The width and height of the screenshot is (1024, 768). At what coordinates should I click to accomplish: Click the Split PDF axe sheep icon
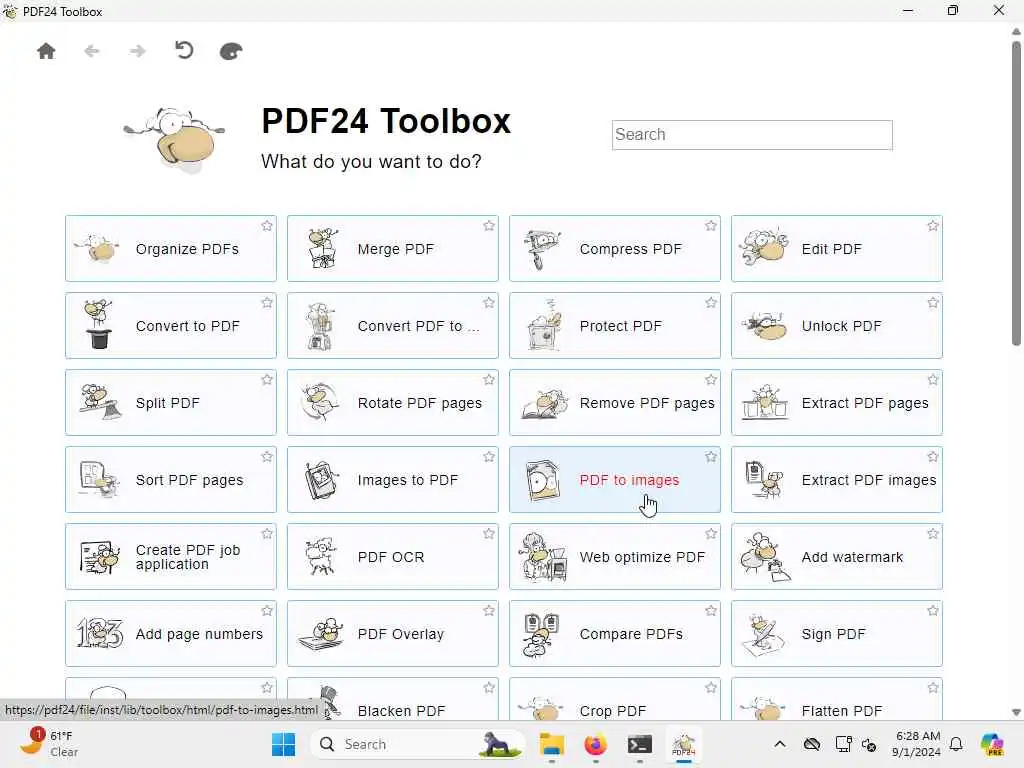point(100,402)
